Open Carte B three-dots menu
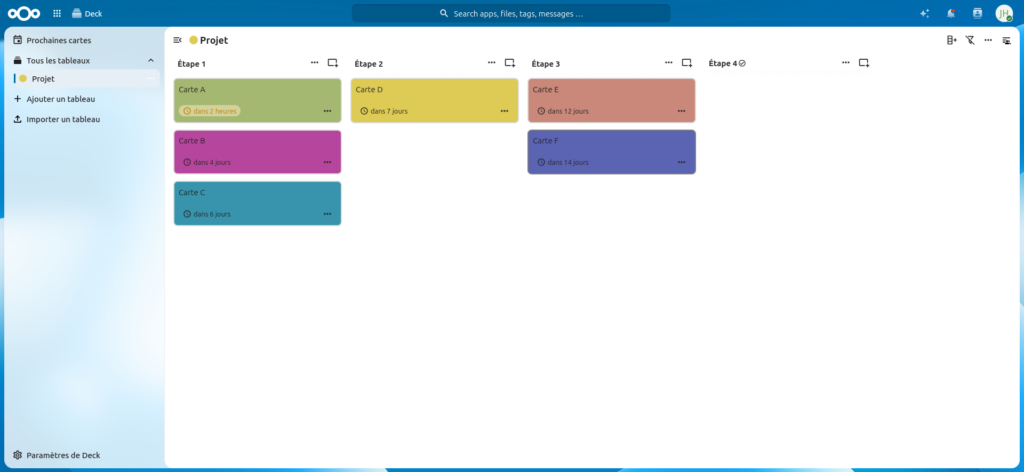This screenshot has width=1024, height=472. [x=327, y=162]
